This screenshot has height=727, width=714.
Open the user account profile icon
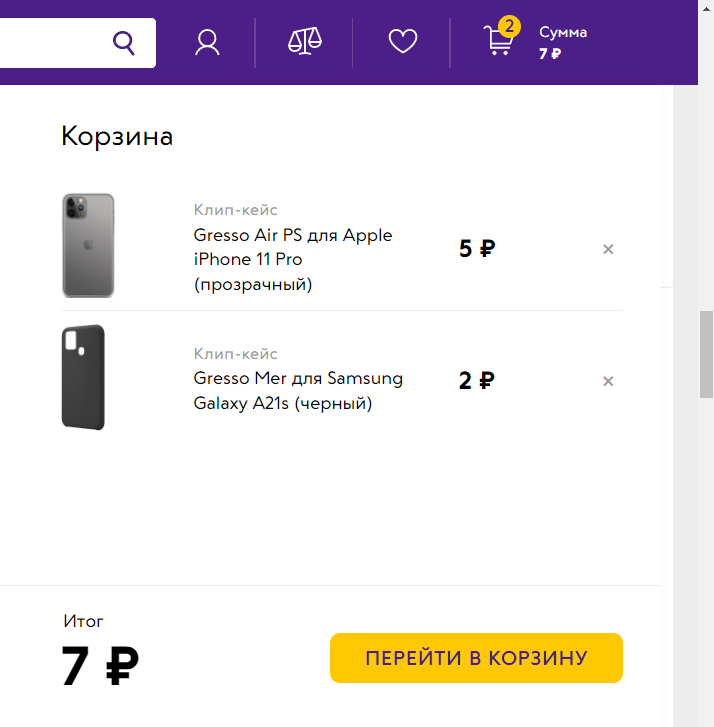207,42
